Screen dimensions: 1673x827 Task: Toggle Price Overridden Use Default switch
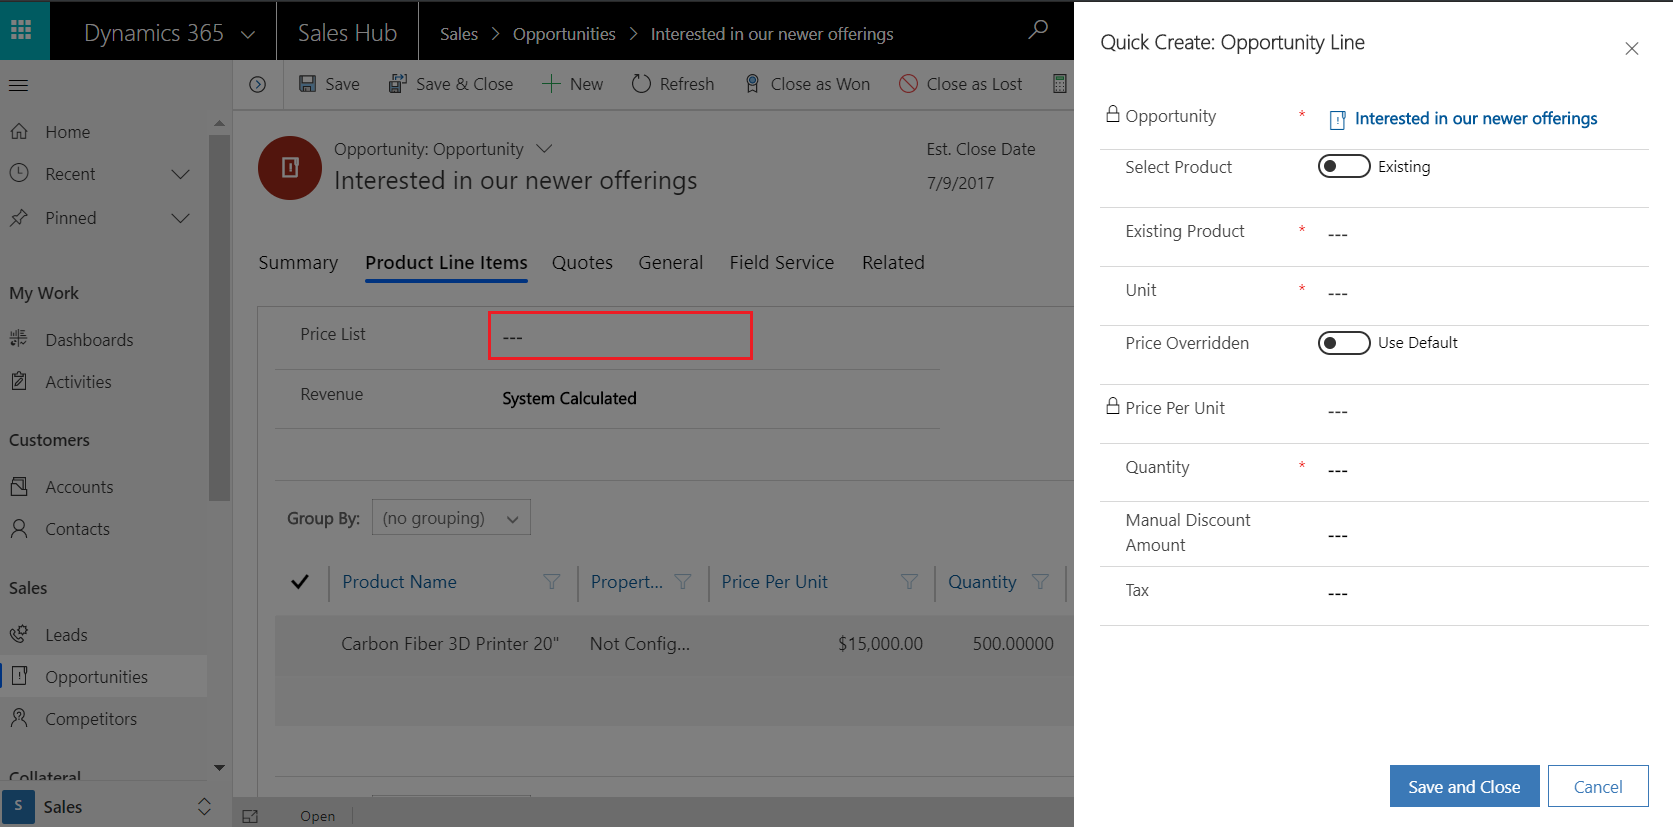[x=1343, y=343]
